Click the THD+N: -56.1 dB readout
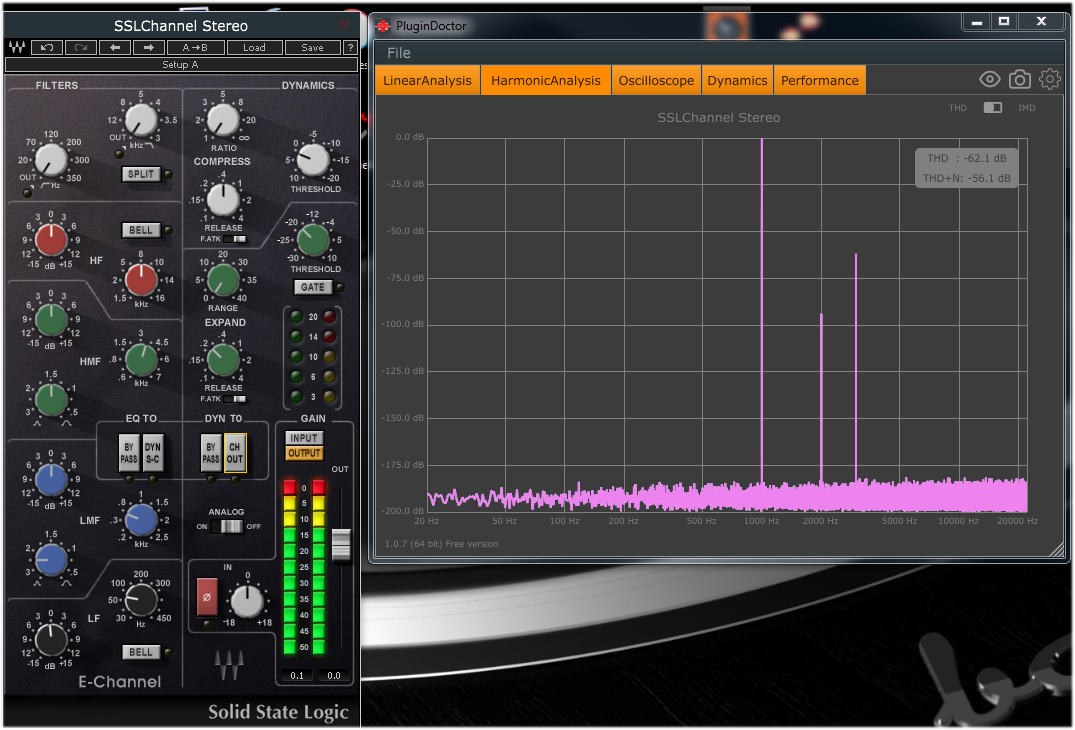This screenshot has width=1075, height=730. (x=966, y=178)
